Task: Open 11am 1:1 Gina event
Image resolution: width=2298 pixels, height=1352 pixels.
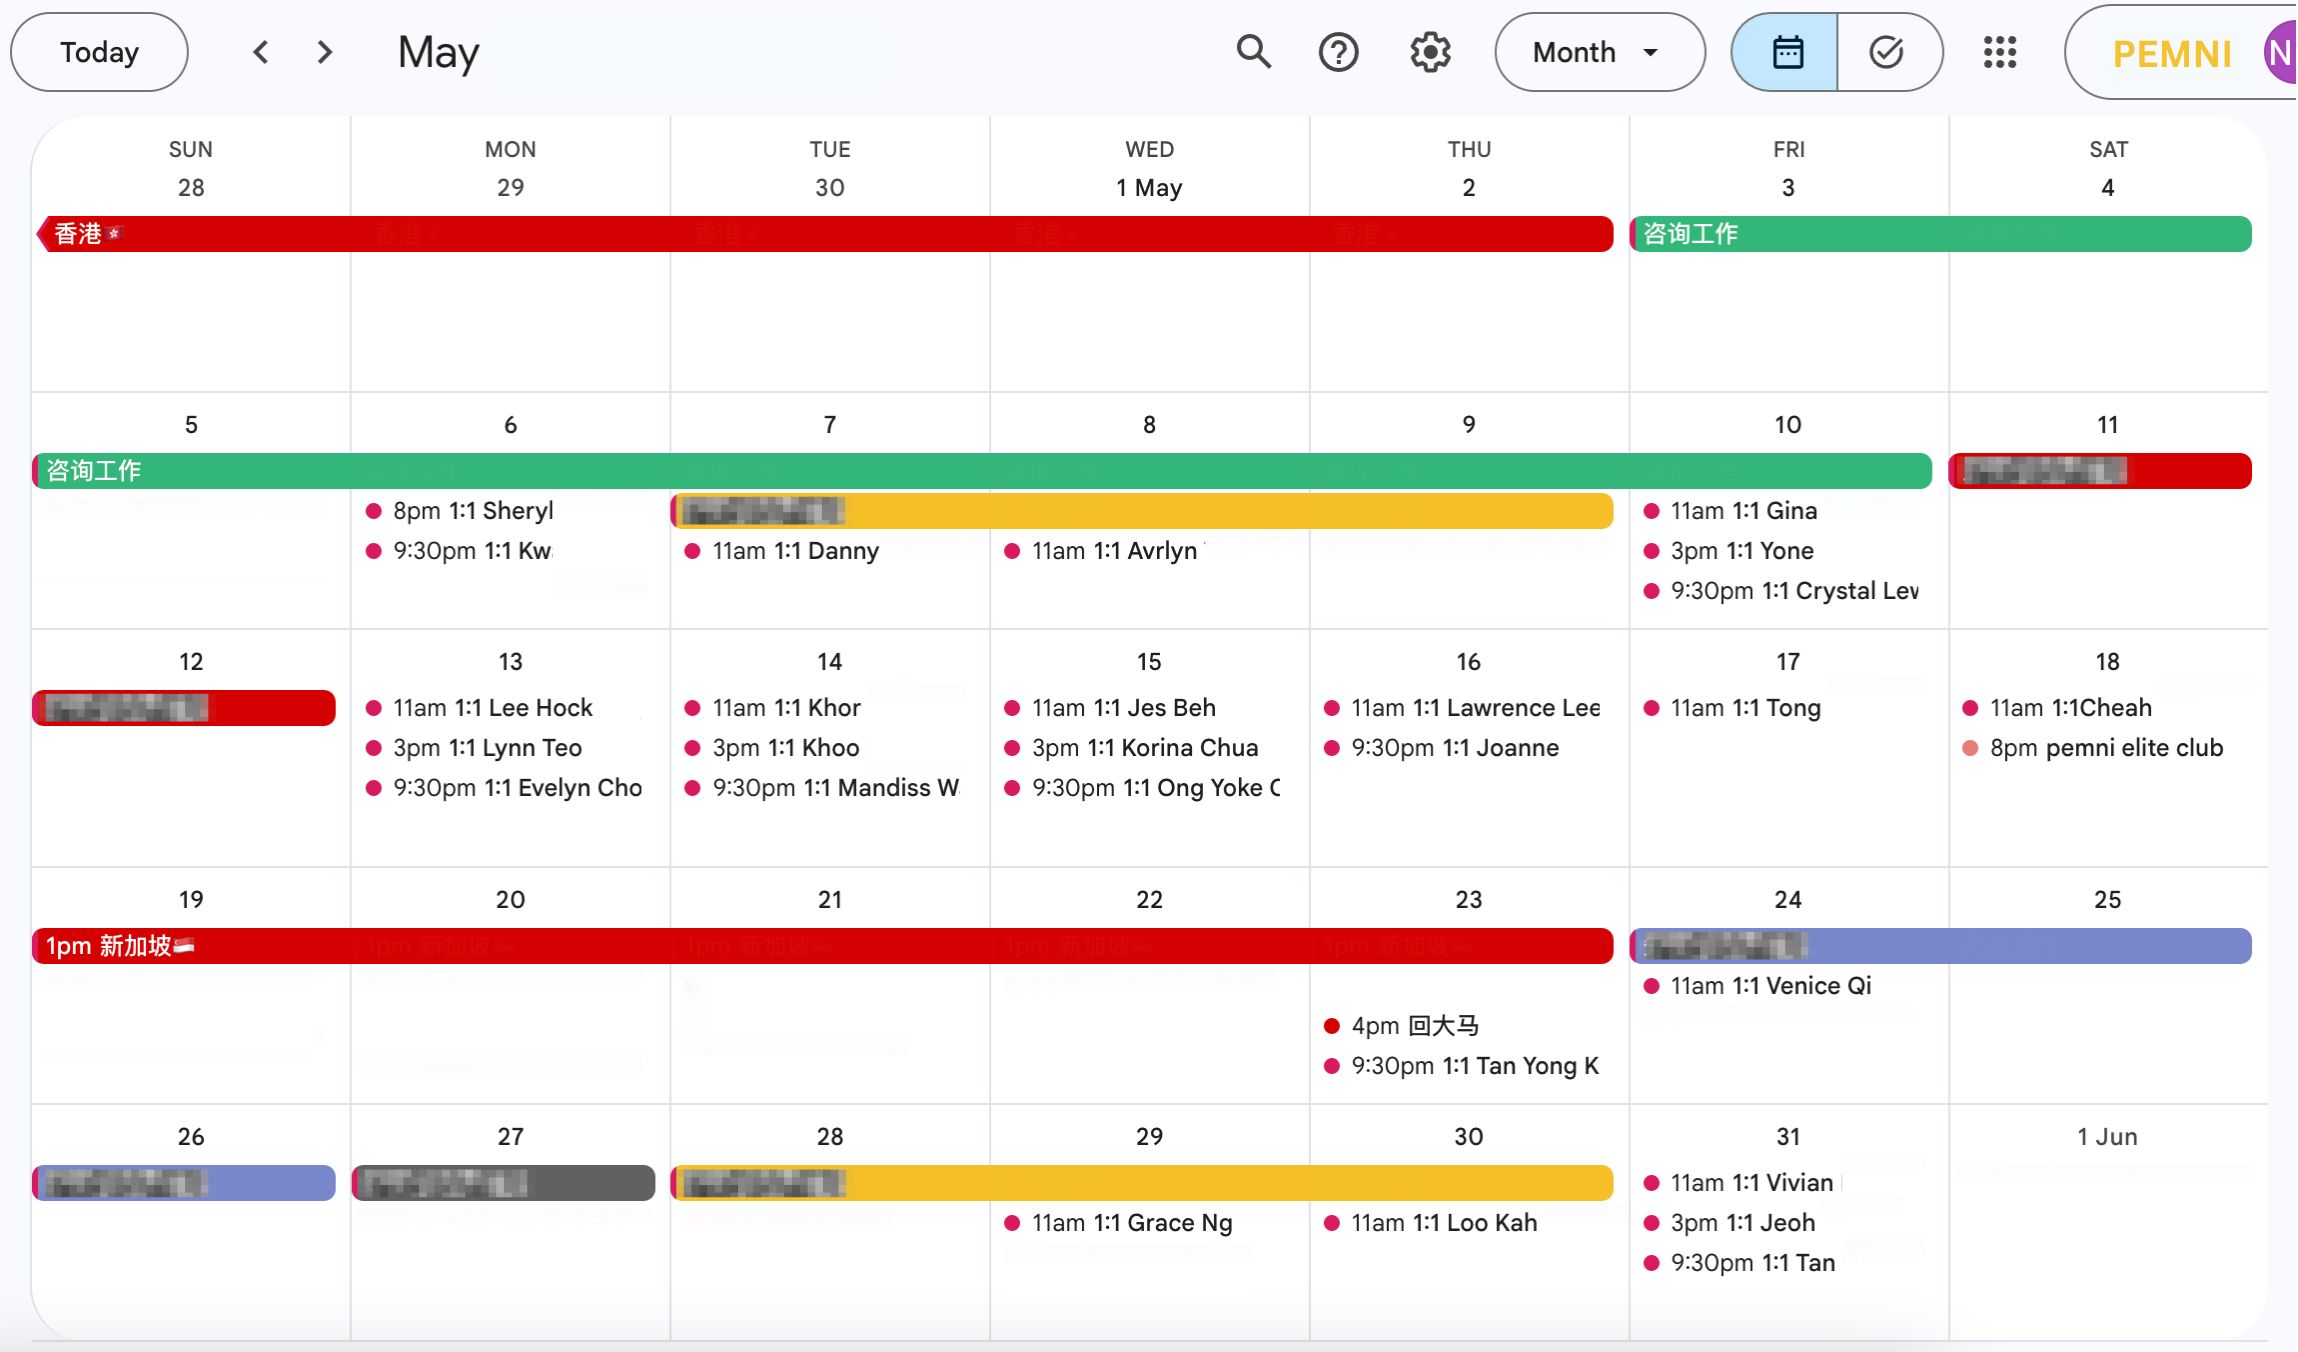Action: coord(1730,511)
